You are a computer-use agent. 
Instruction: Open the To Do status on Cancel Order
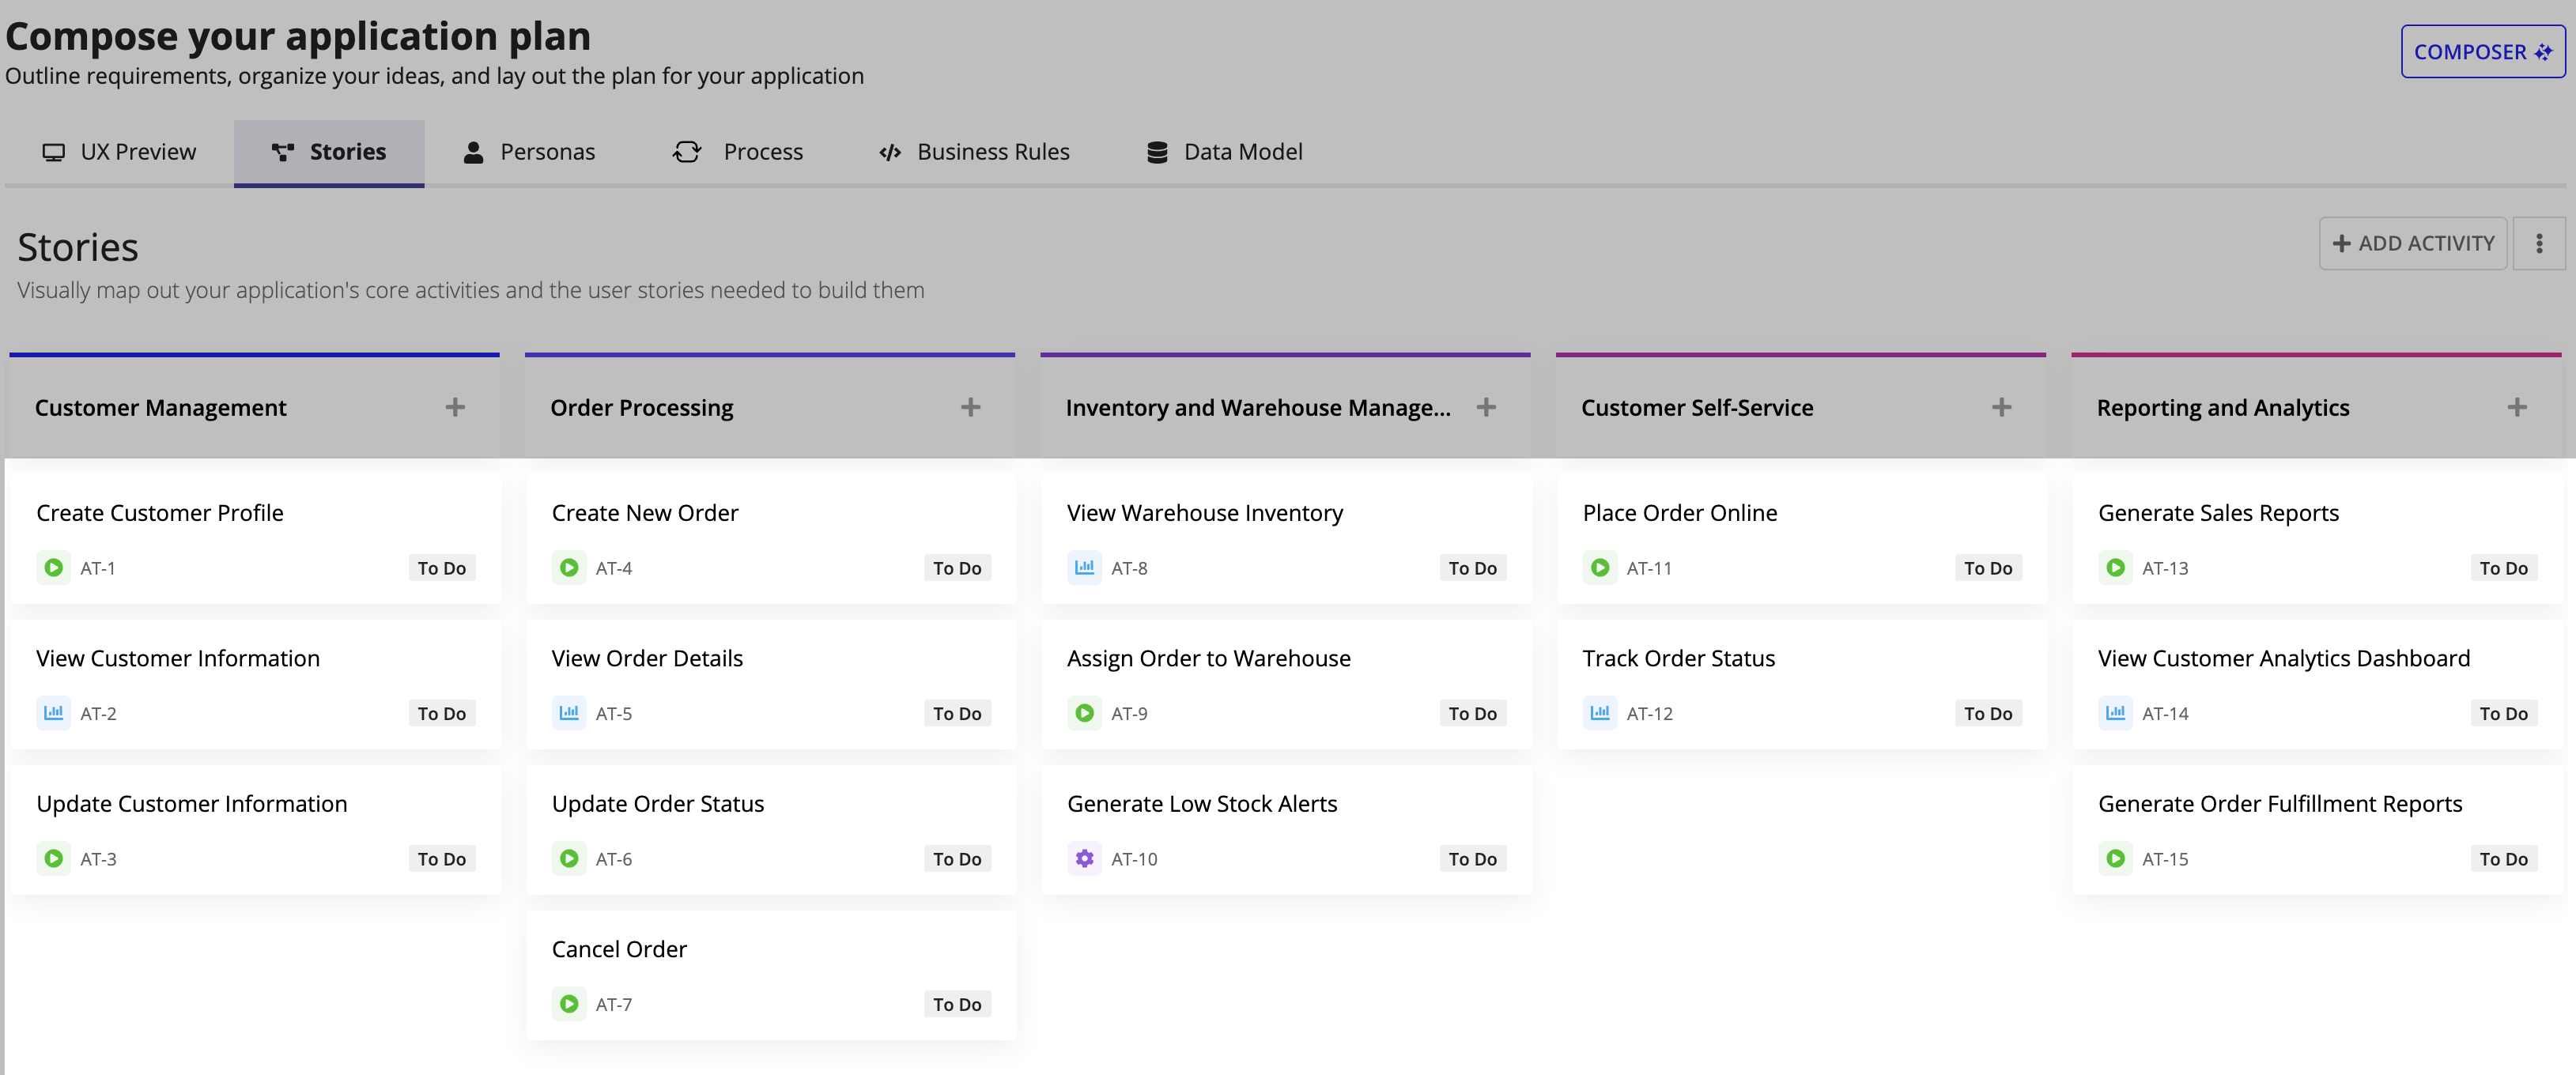[x=957, y=1004]
